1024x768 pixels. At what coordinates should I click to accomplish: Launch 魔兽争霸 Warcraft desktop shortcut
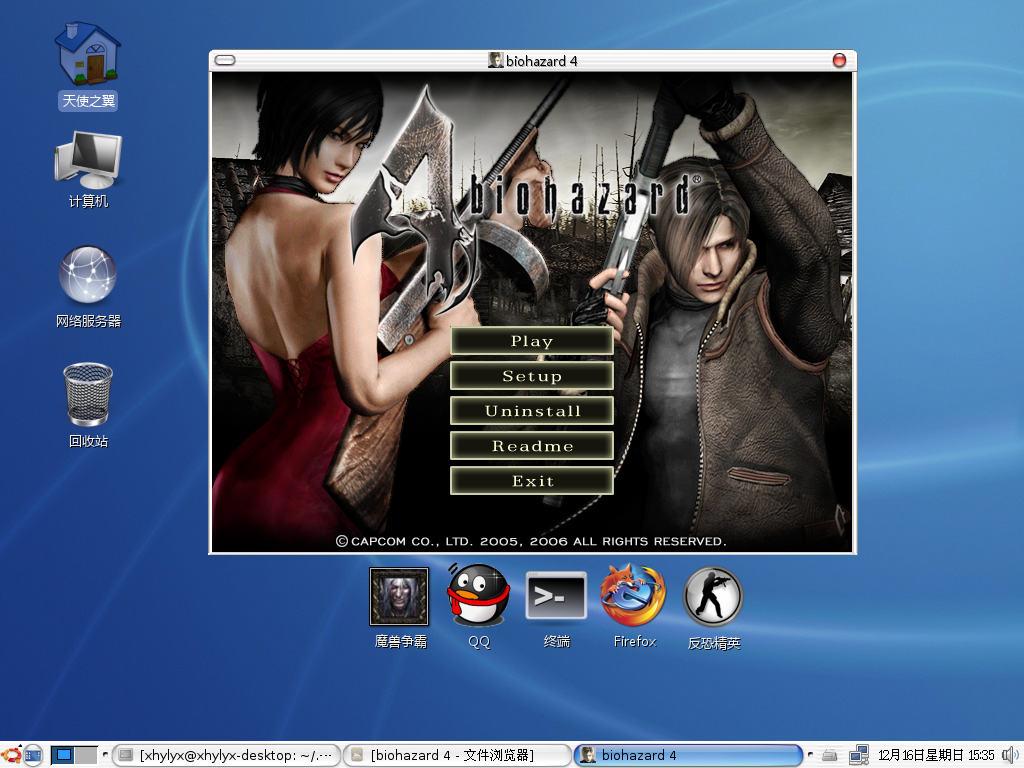tap(399, 607)
